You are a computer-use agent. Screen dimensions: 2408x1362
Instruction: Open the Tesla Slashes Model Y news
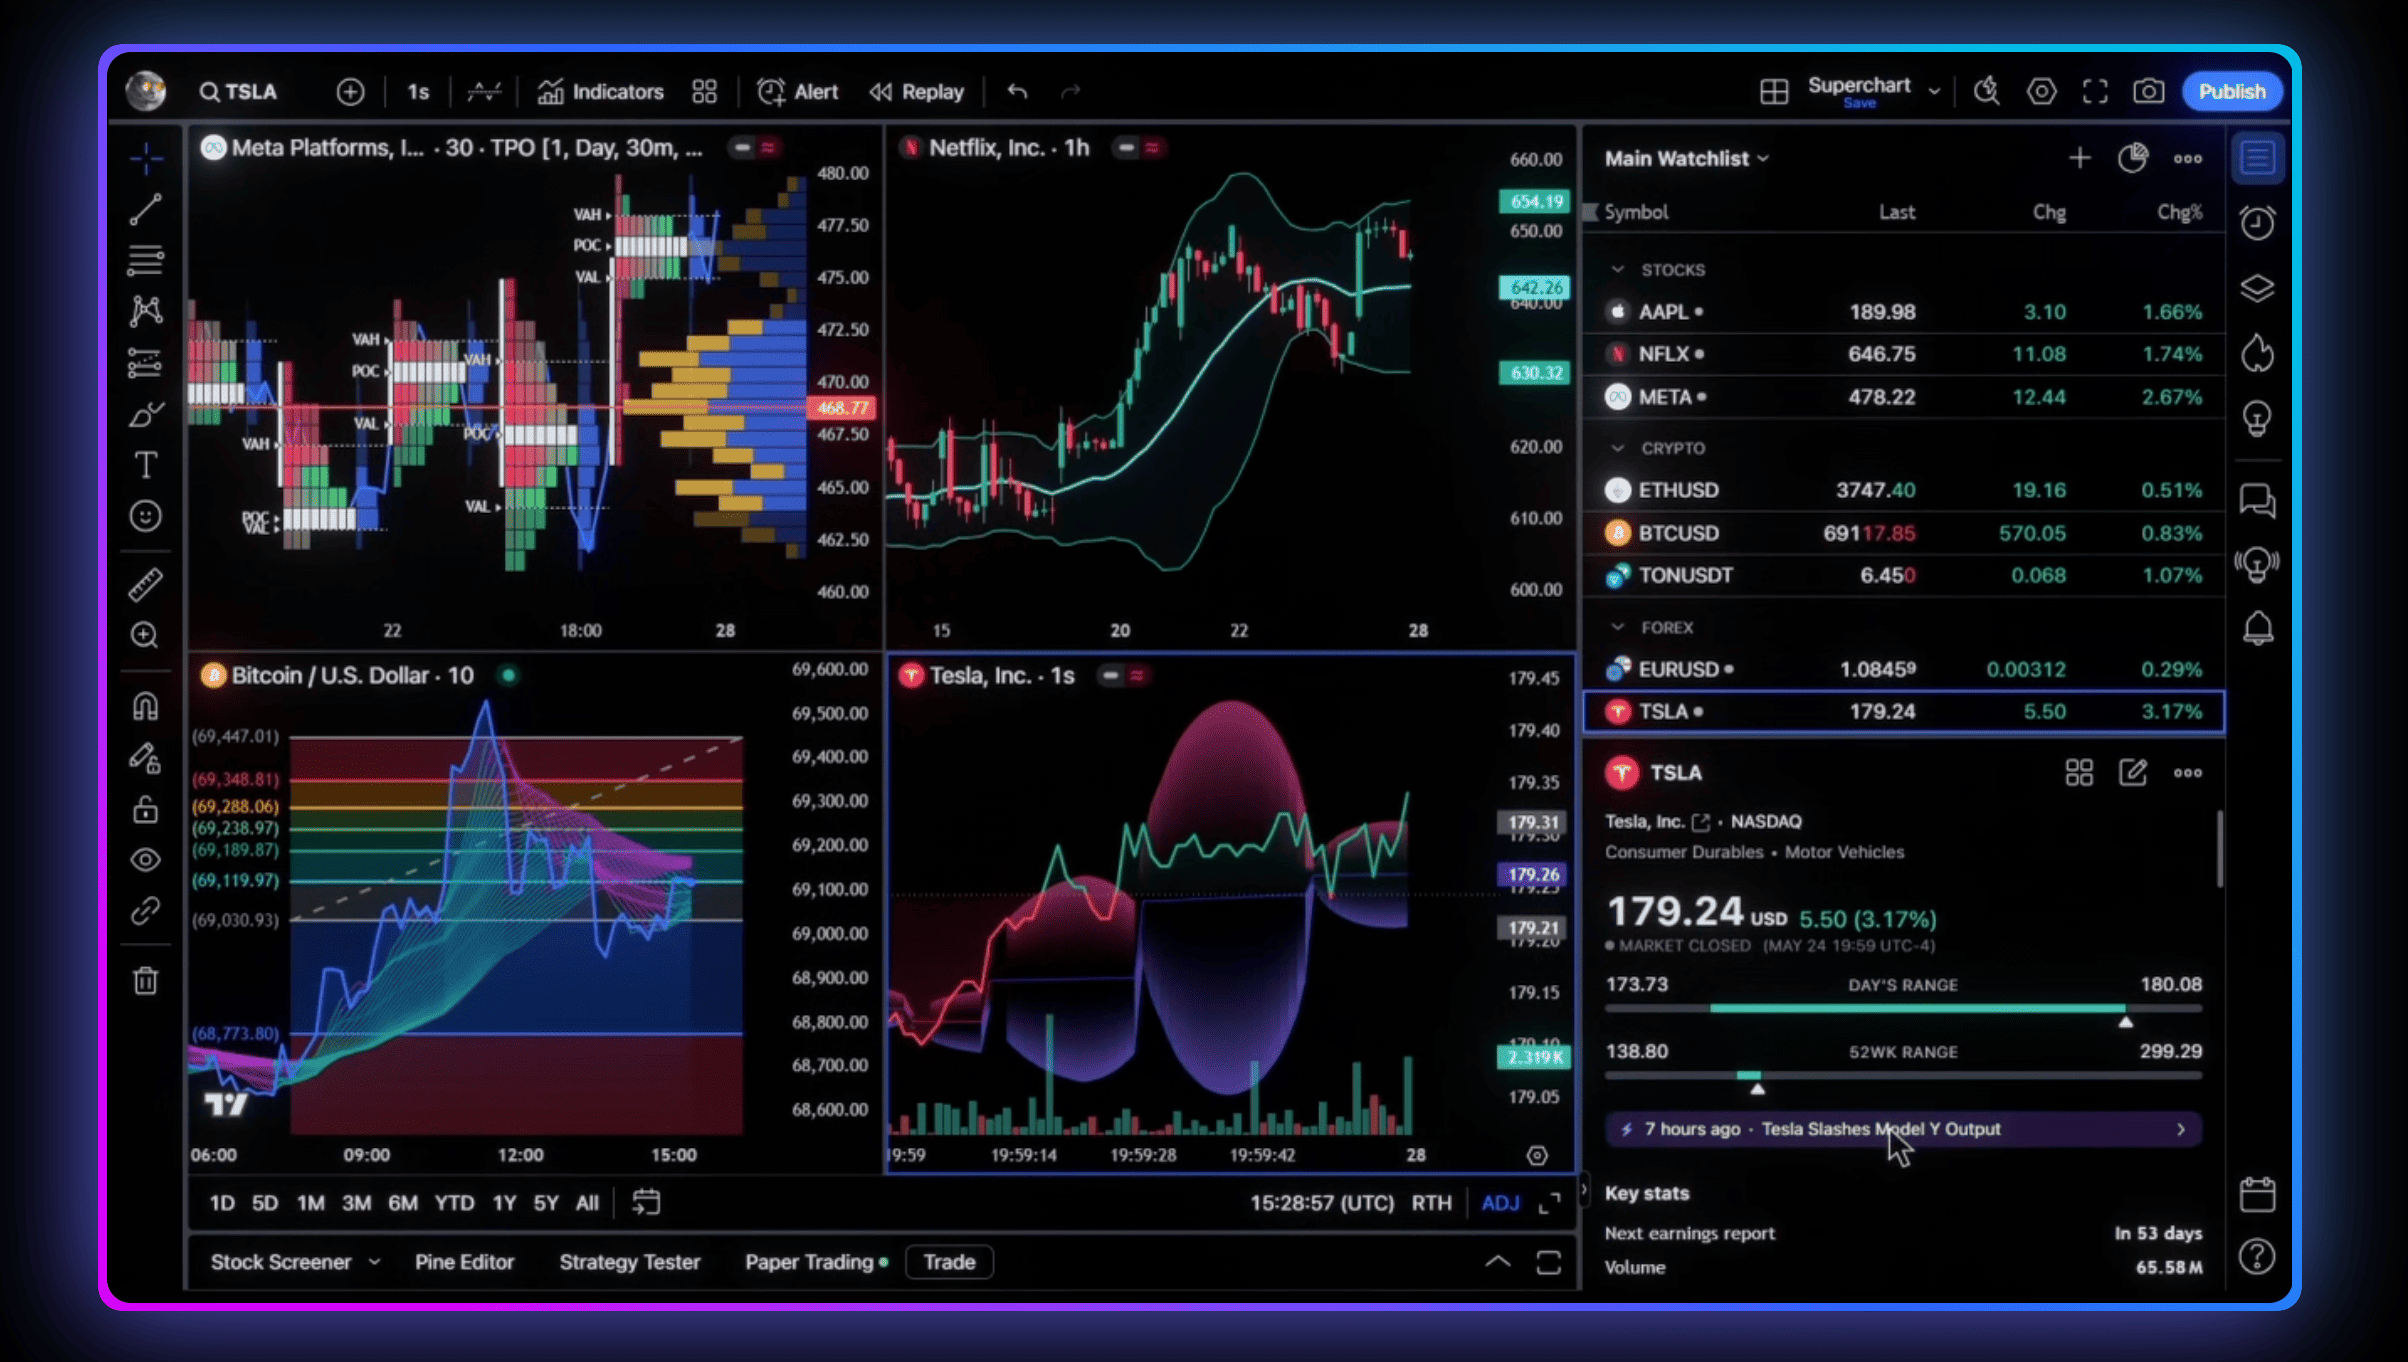[1902, 1129]
